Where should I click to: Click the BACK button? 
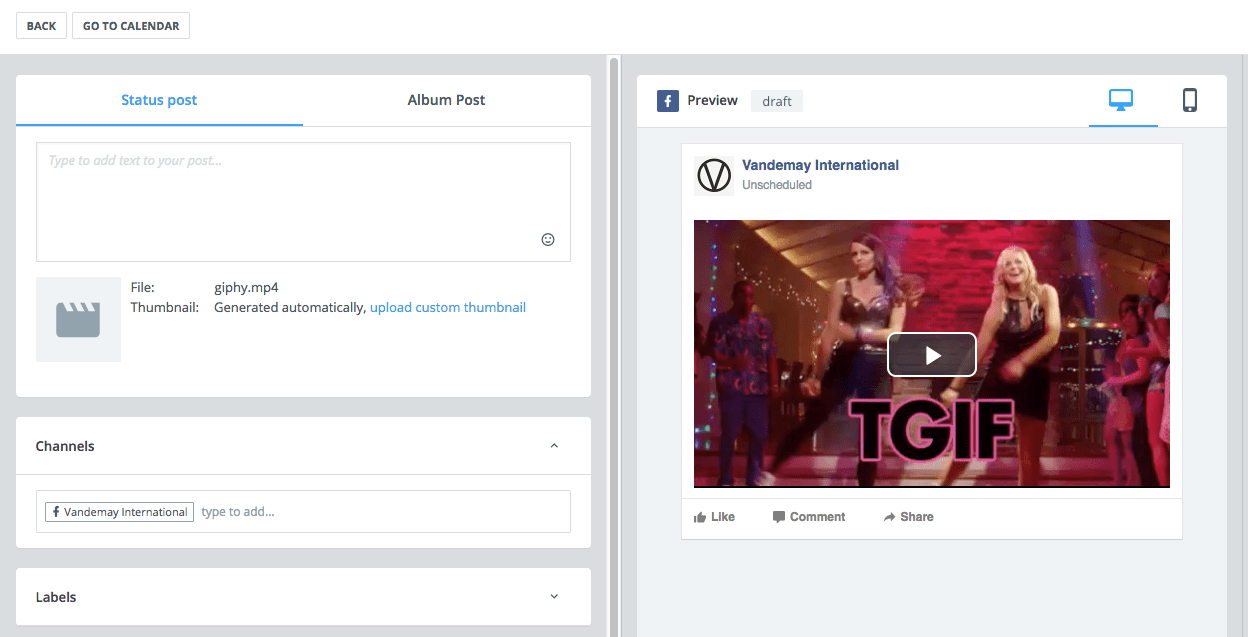41,26
